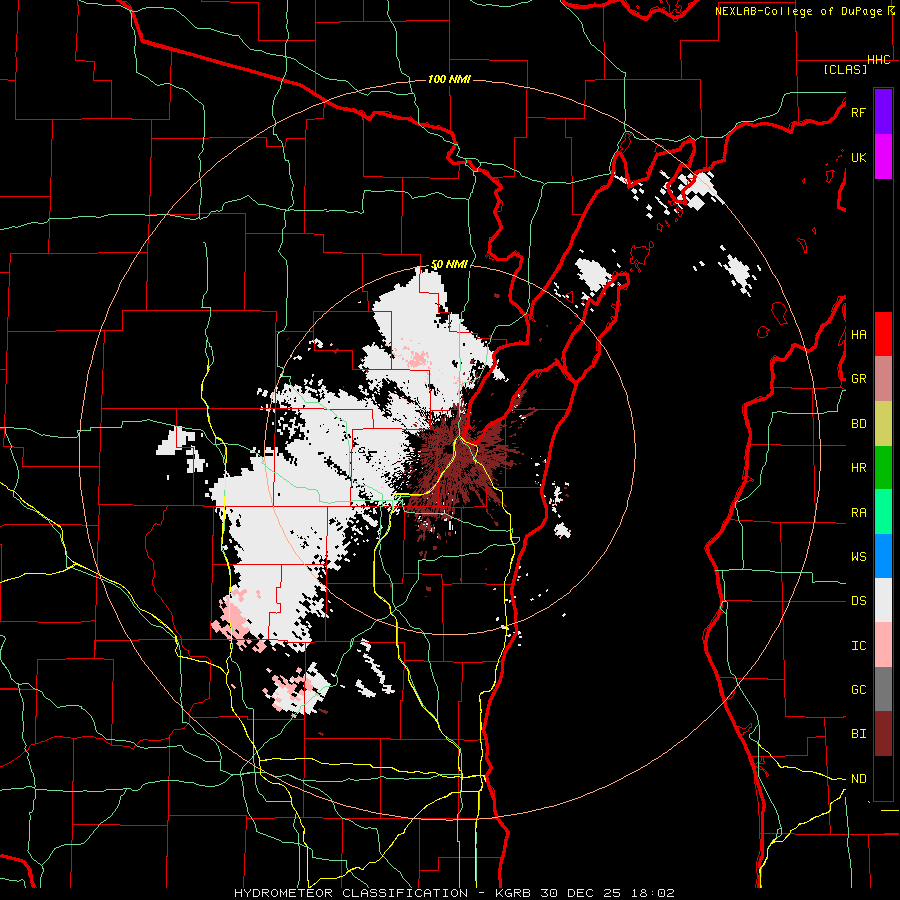Image resolution: width=900 pixels, height=900 pixels.
Task: Click the red HA color swatch
Action: pos(883,334)
